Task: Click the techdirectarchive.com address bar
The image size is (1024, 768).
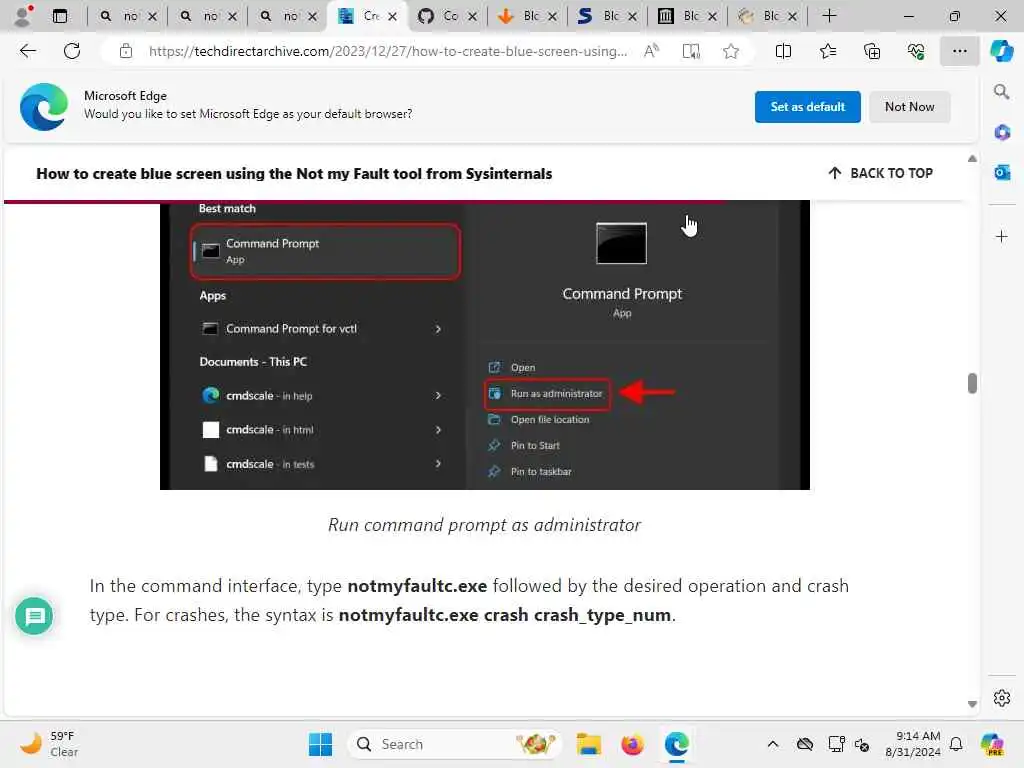Action: pyautogui.click(x=388, y=51)
